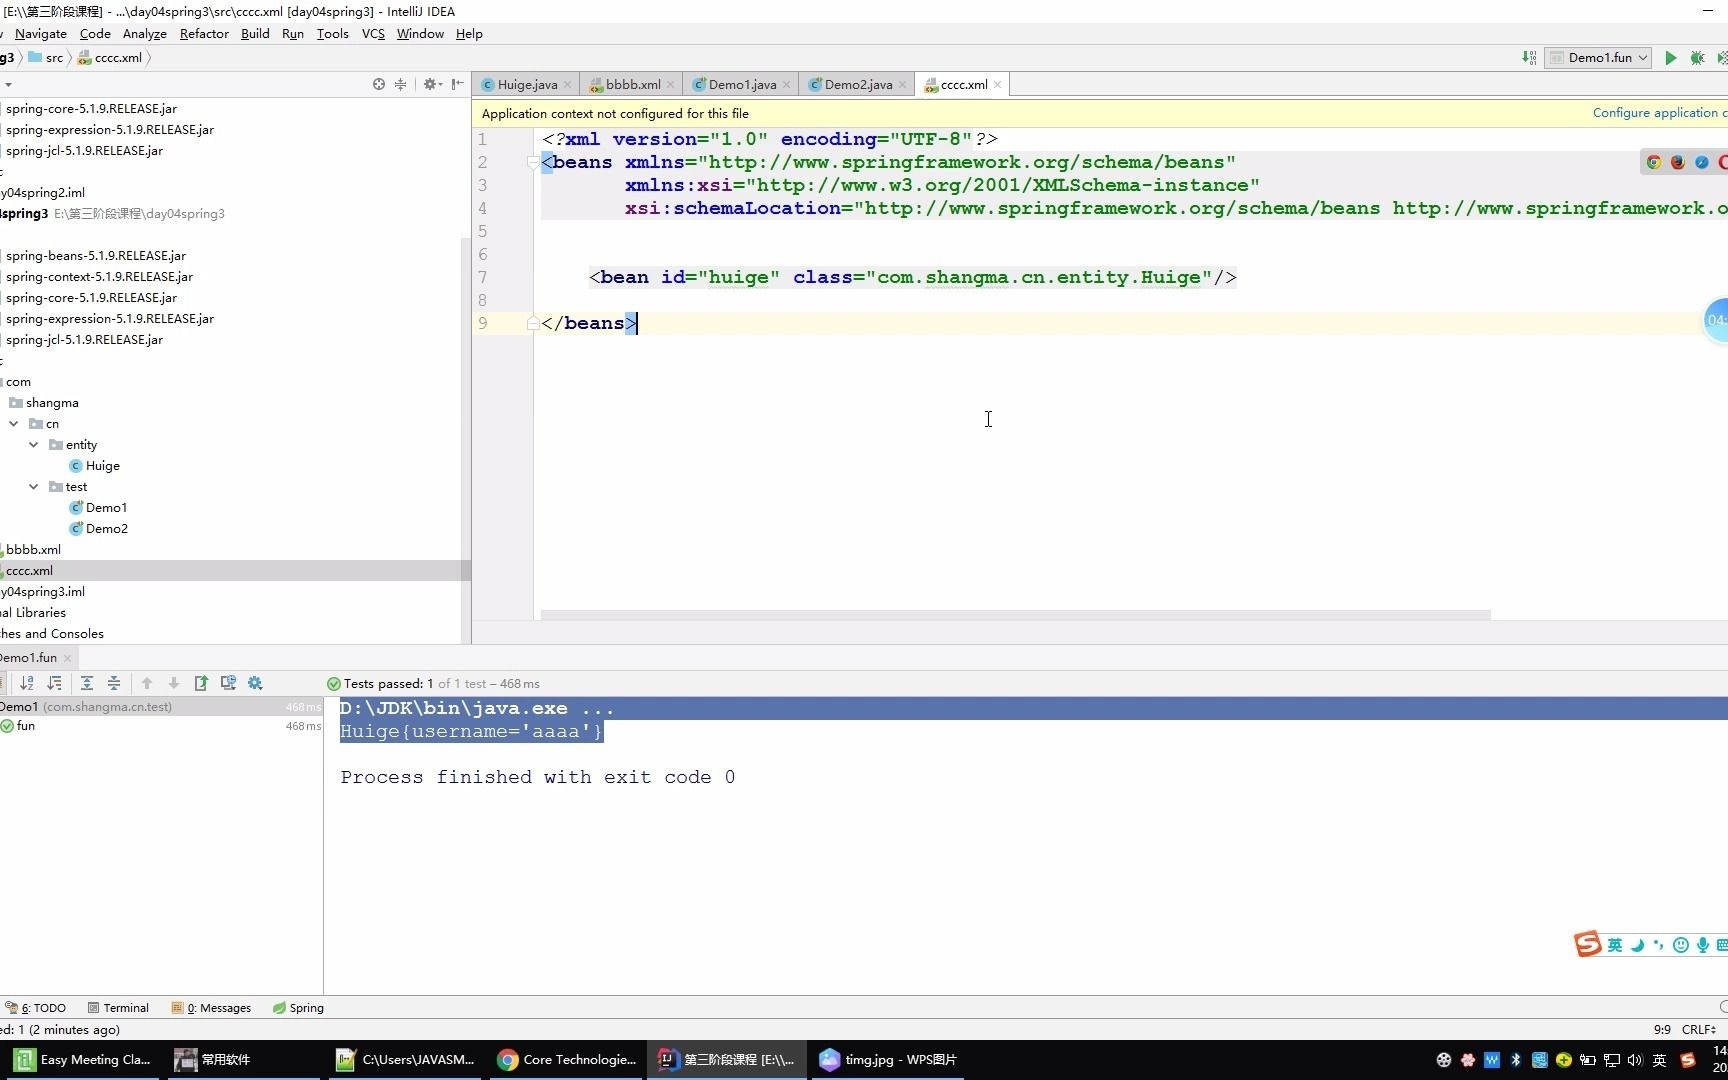Collapse the cn package node
The image size is (1728, 1080).
click(14, 424)
